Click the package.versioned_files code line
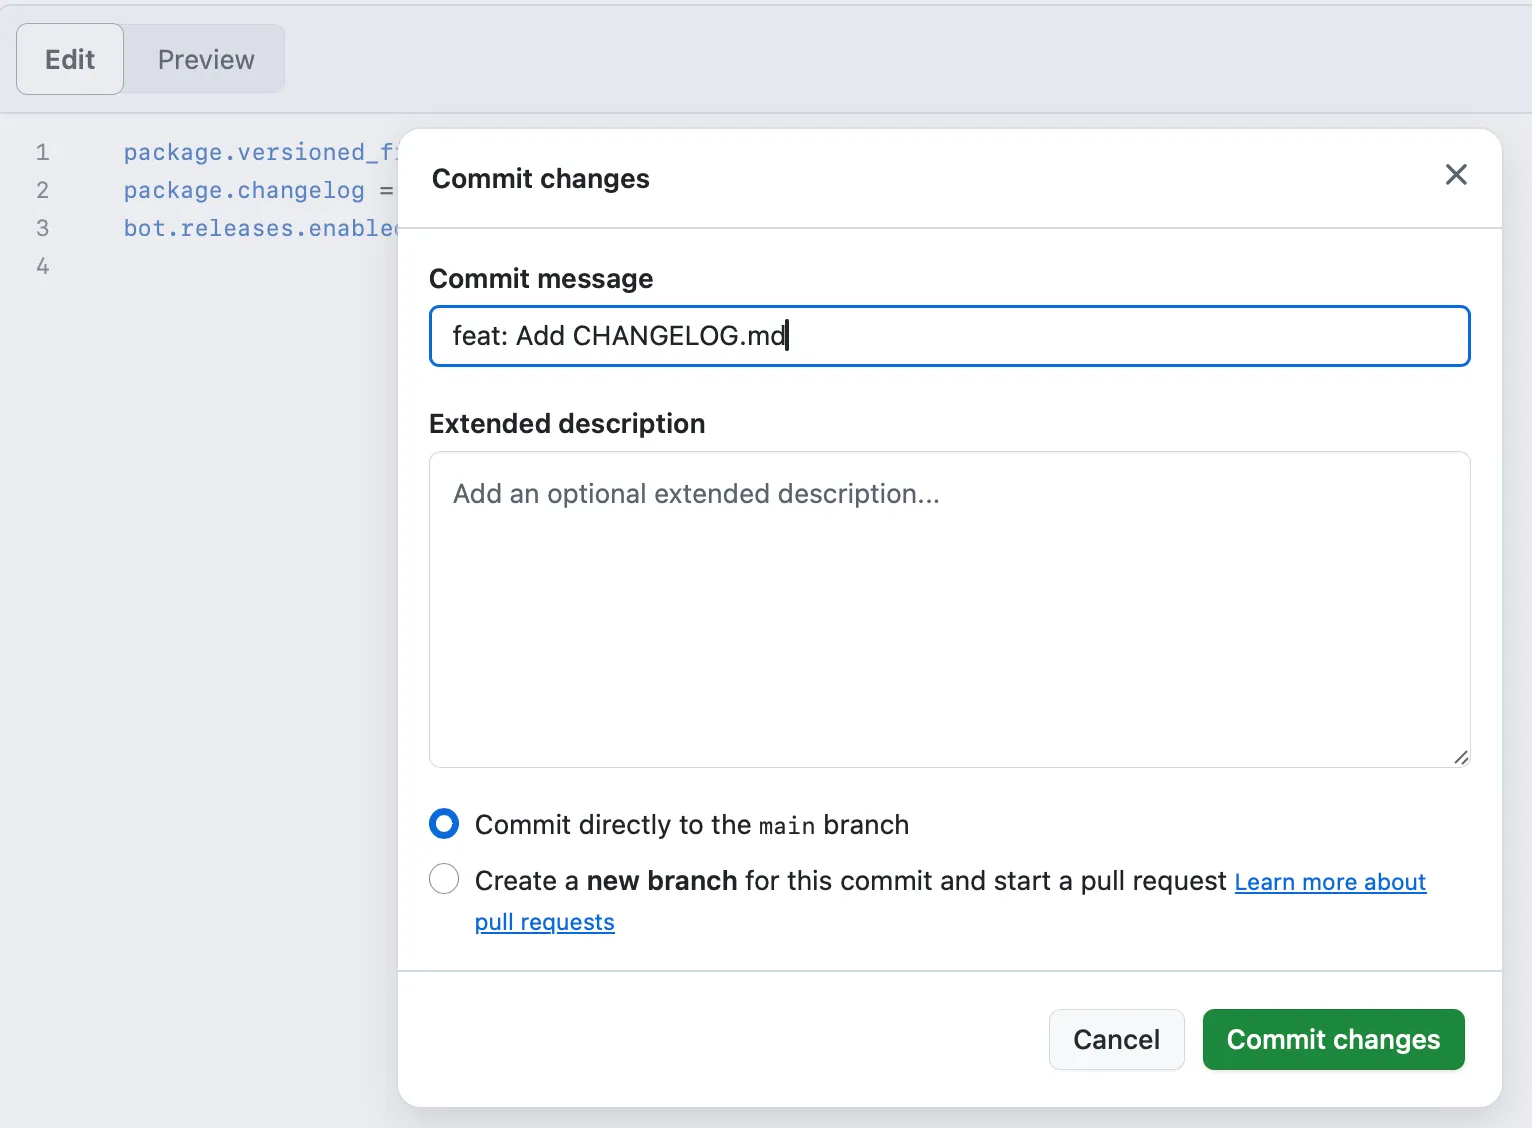This screenshot has width=1532, height=1128. [x=255, y=152]
